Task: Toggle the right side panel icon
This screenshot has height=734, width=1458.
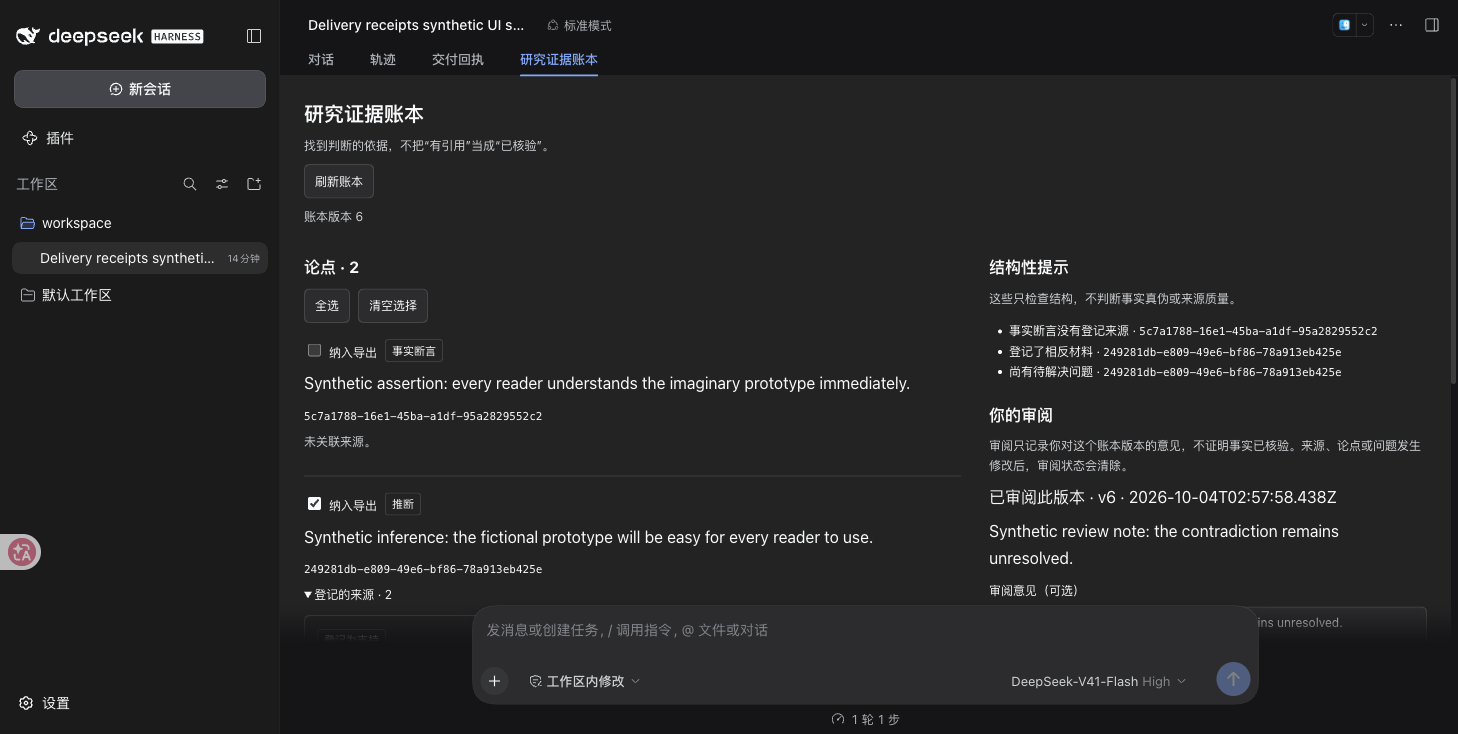Action: pyautogui.click(x=1432, y=25)
